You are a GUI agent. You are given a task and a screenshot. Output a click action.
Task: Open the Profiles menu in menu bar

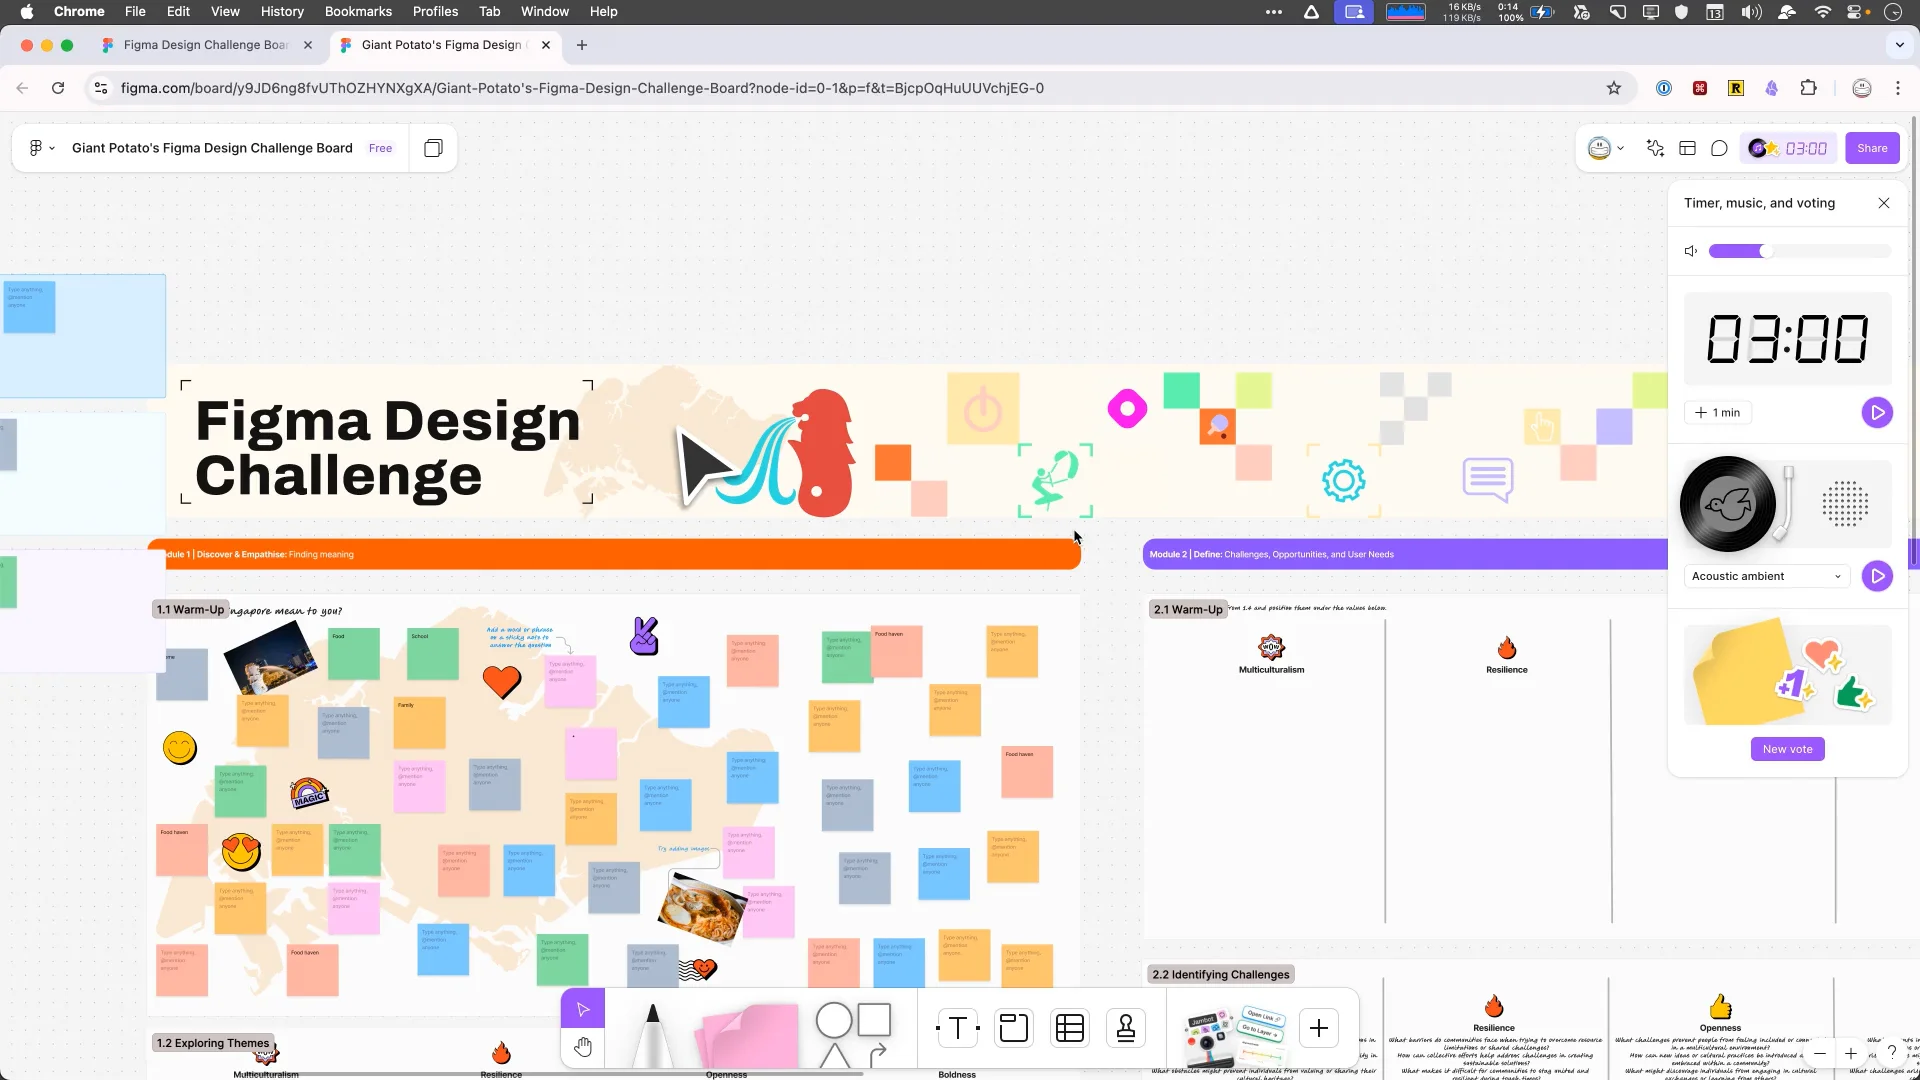(x=435, y=12)
